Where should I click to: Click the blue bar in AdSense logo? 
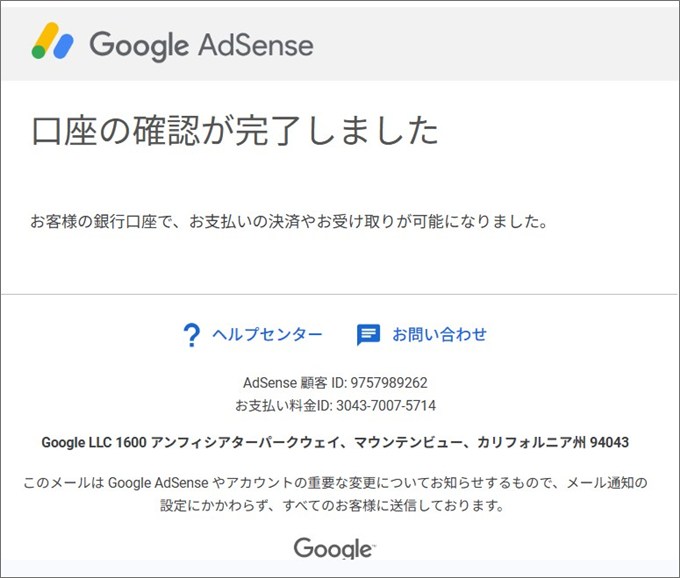63,46
